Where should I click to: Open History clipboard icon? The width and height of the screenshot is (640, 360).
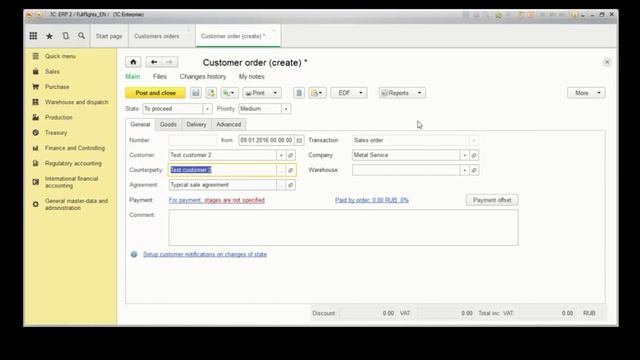(x=65, y=36)
